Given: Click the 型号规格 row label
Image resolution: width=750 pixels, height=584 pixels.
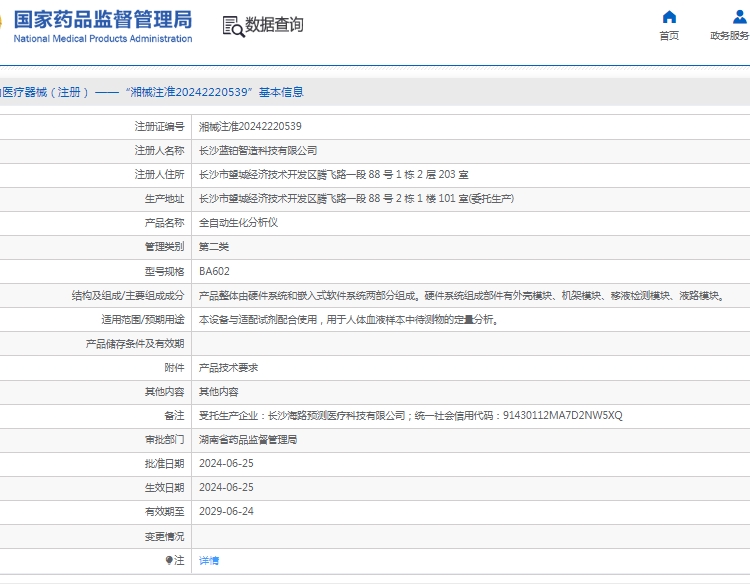Looking at the screenshot, I should point(165,271).
